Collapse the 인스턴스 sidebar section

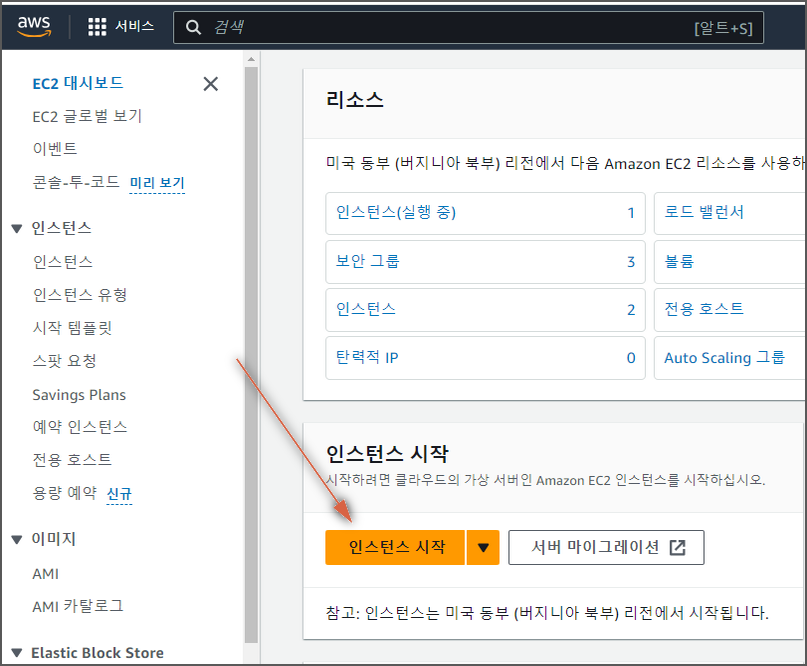(17, 229)
